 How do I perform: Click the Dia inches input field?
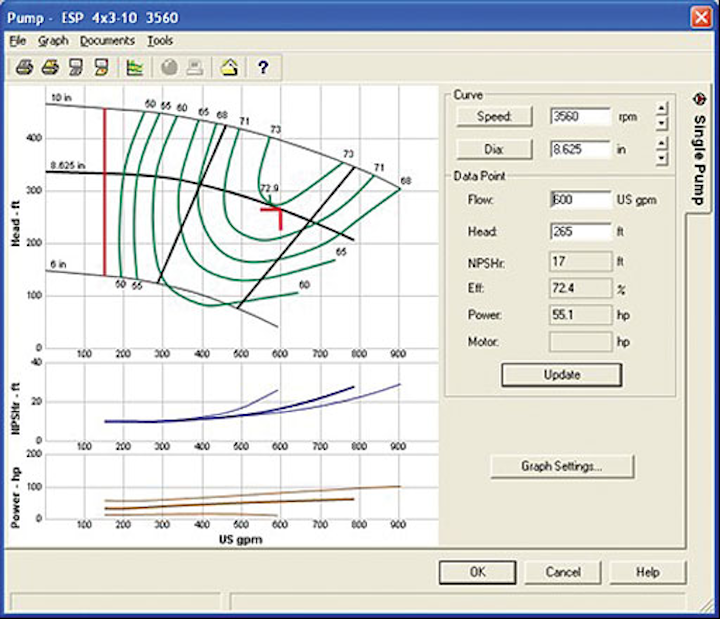[x=580, y=149]
